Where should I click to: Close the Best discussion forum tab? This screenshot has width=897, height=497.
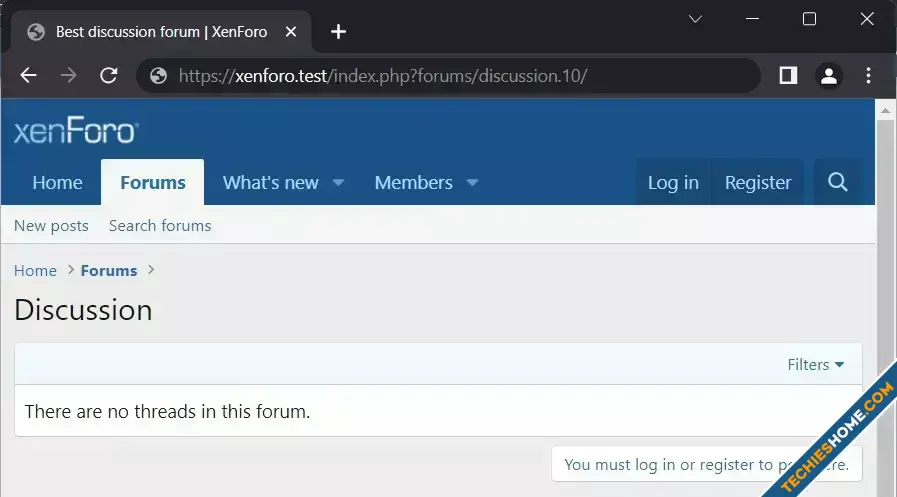[291, 32]
